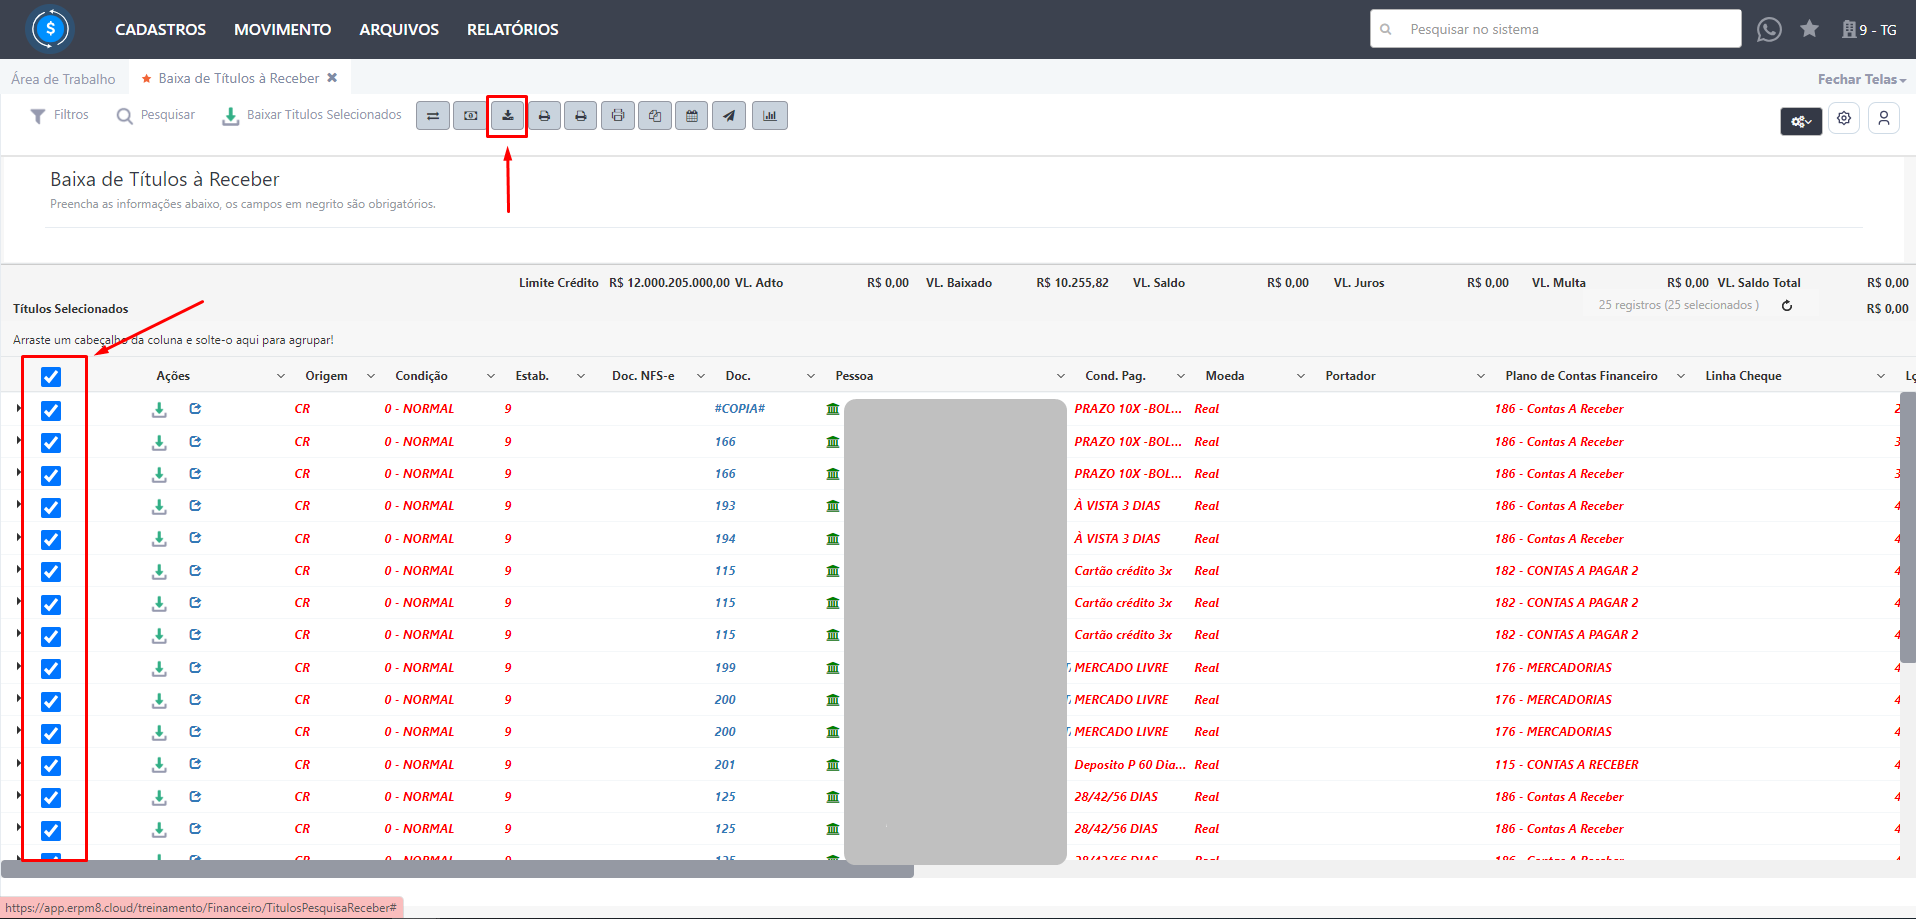Viewport: 1916px width, 919px height.
Task: Close the Baixa de Títulos à Receber tab
Action: pyautogui.click(x=332, y=78)
